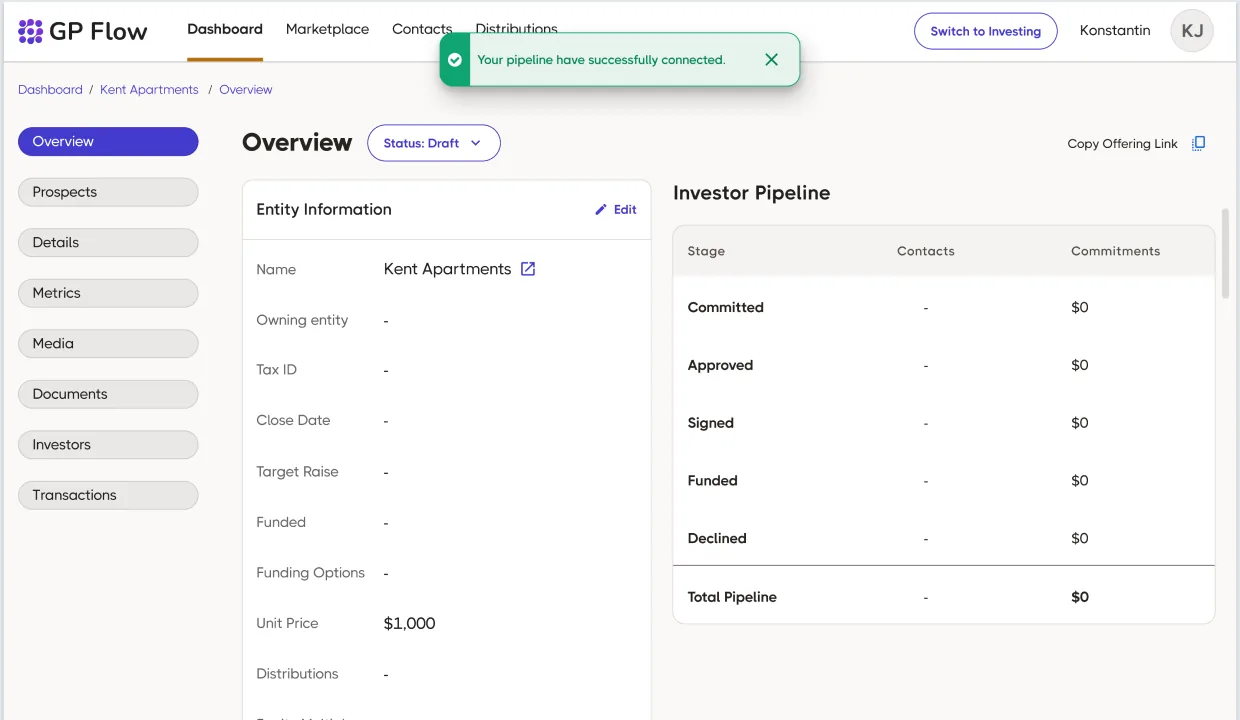
Task: Click the GP Flow logo
Action: [83, 31]
